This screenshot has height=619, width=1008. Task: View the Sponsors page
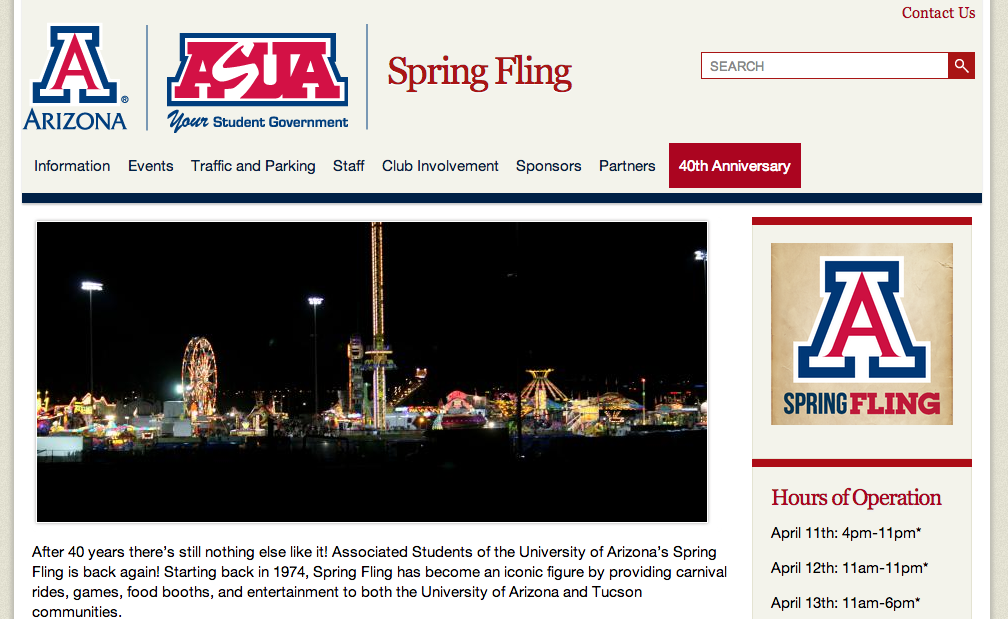pyautogui.click(x=548, y=166)
